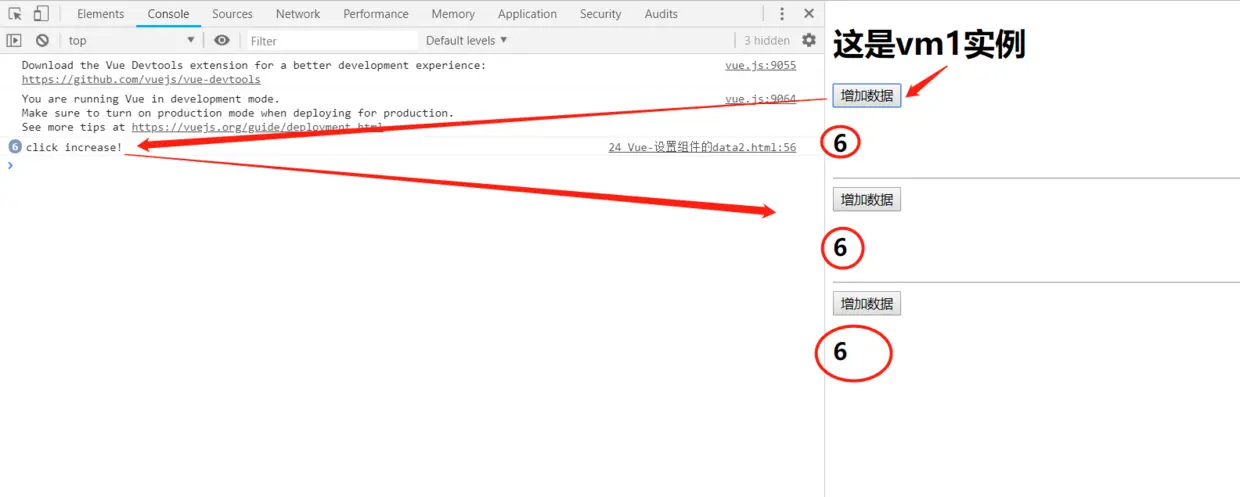Open console settings gear
Screen dimensions: 1240x497
point(809,41)
